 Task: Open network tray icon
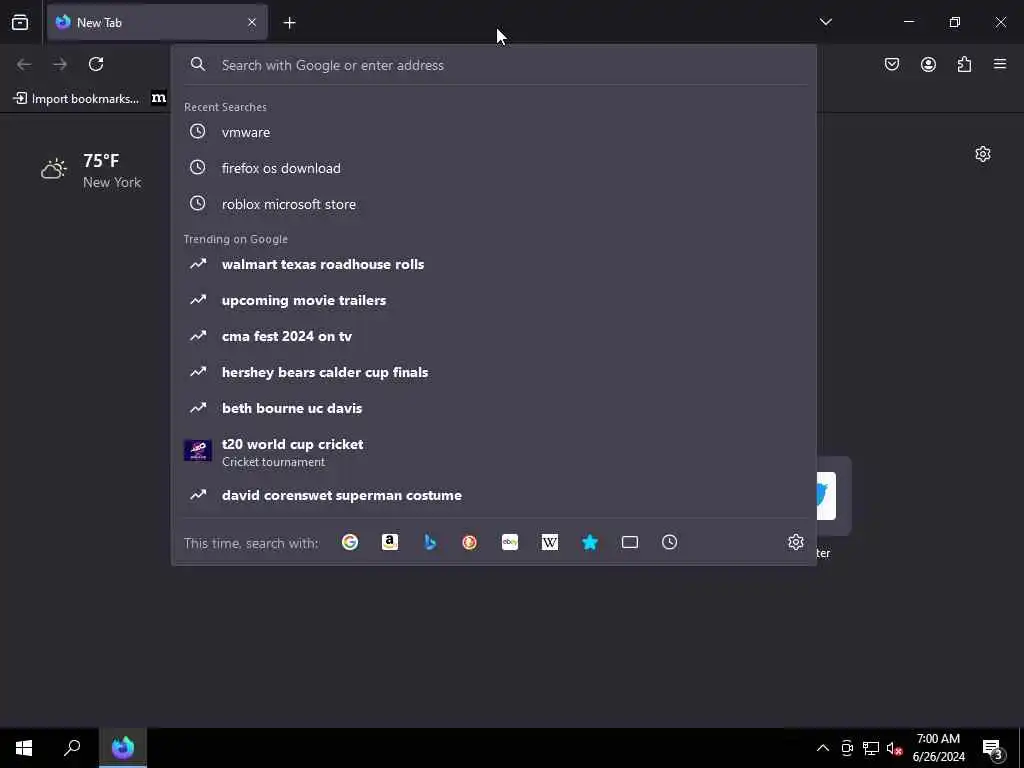[871, 748]
